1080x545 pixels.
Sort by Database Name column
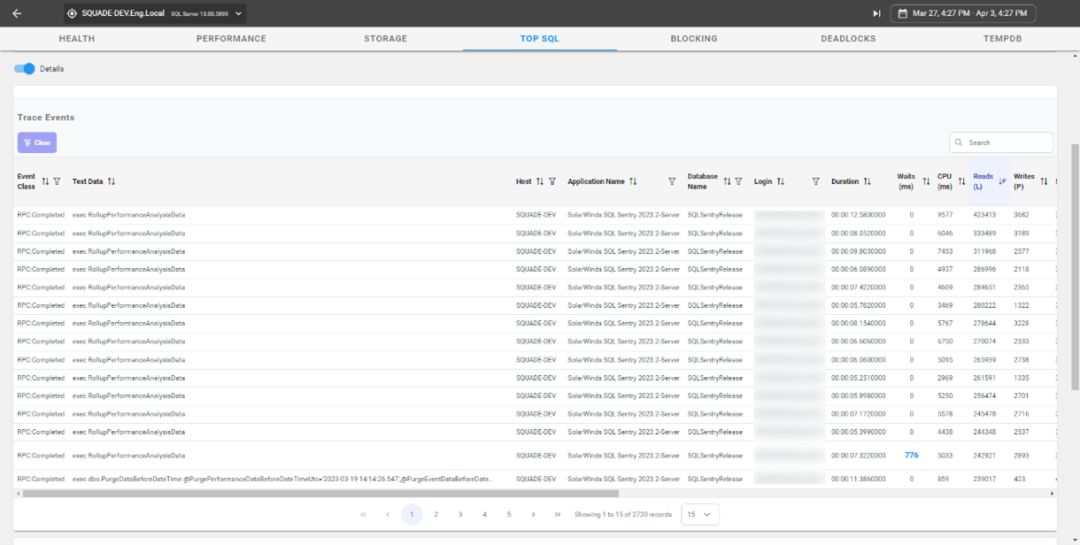pyautogui.click(x=727, y=181)
